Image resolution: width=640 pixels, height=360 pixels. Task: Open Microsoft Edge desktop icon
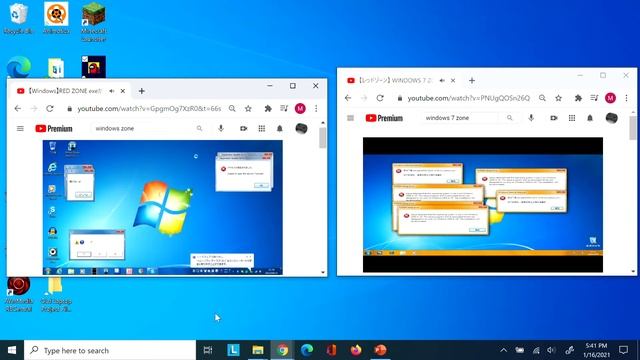pyautogui.click(x=18, y=67)
